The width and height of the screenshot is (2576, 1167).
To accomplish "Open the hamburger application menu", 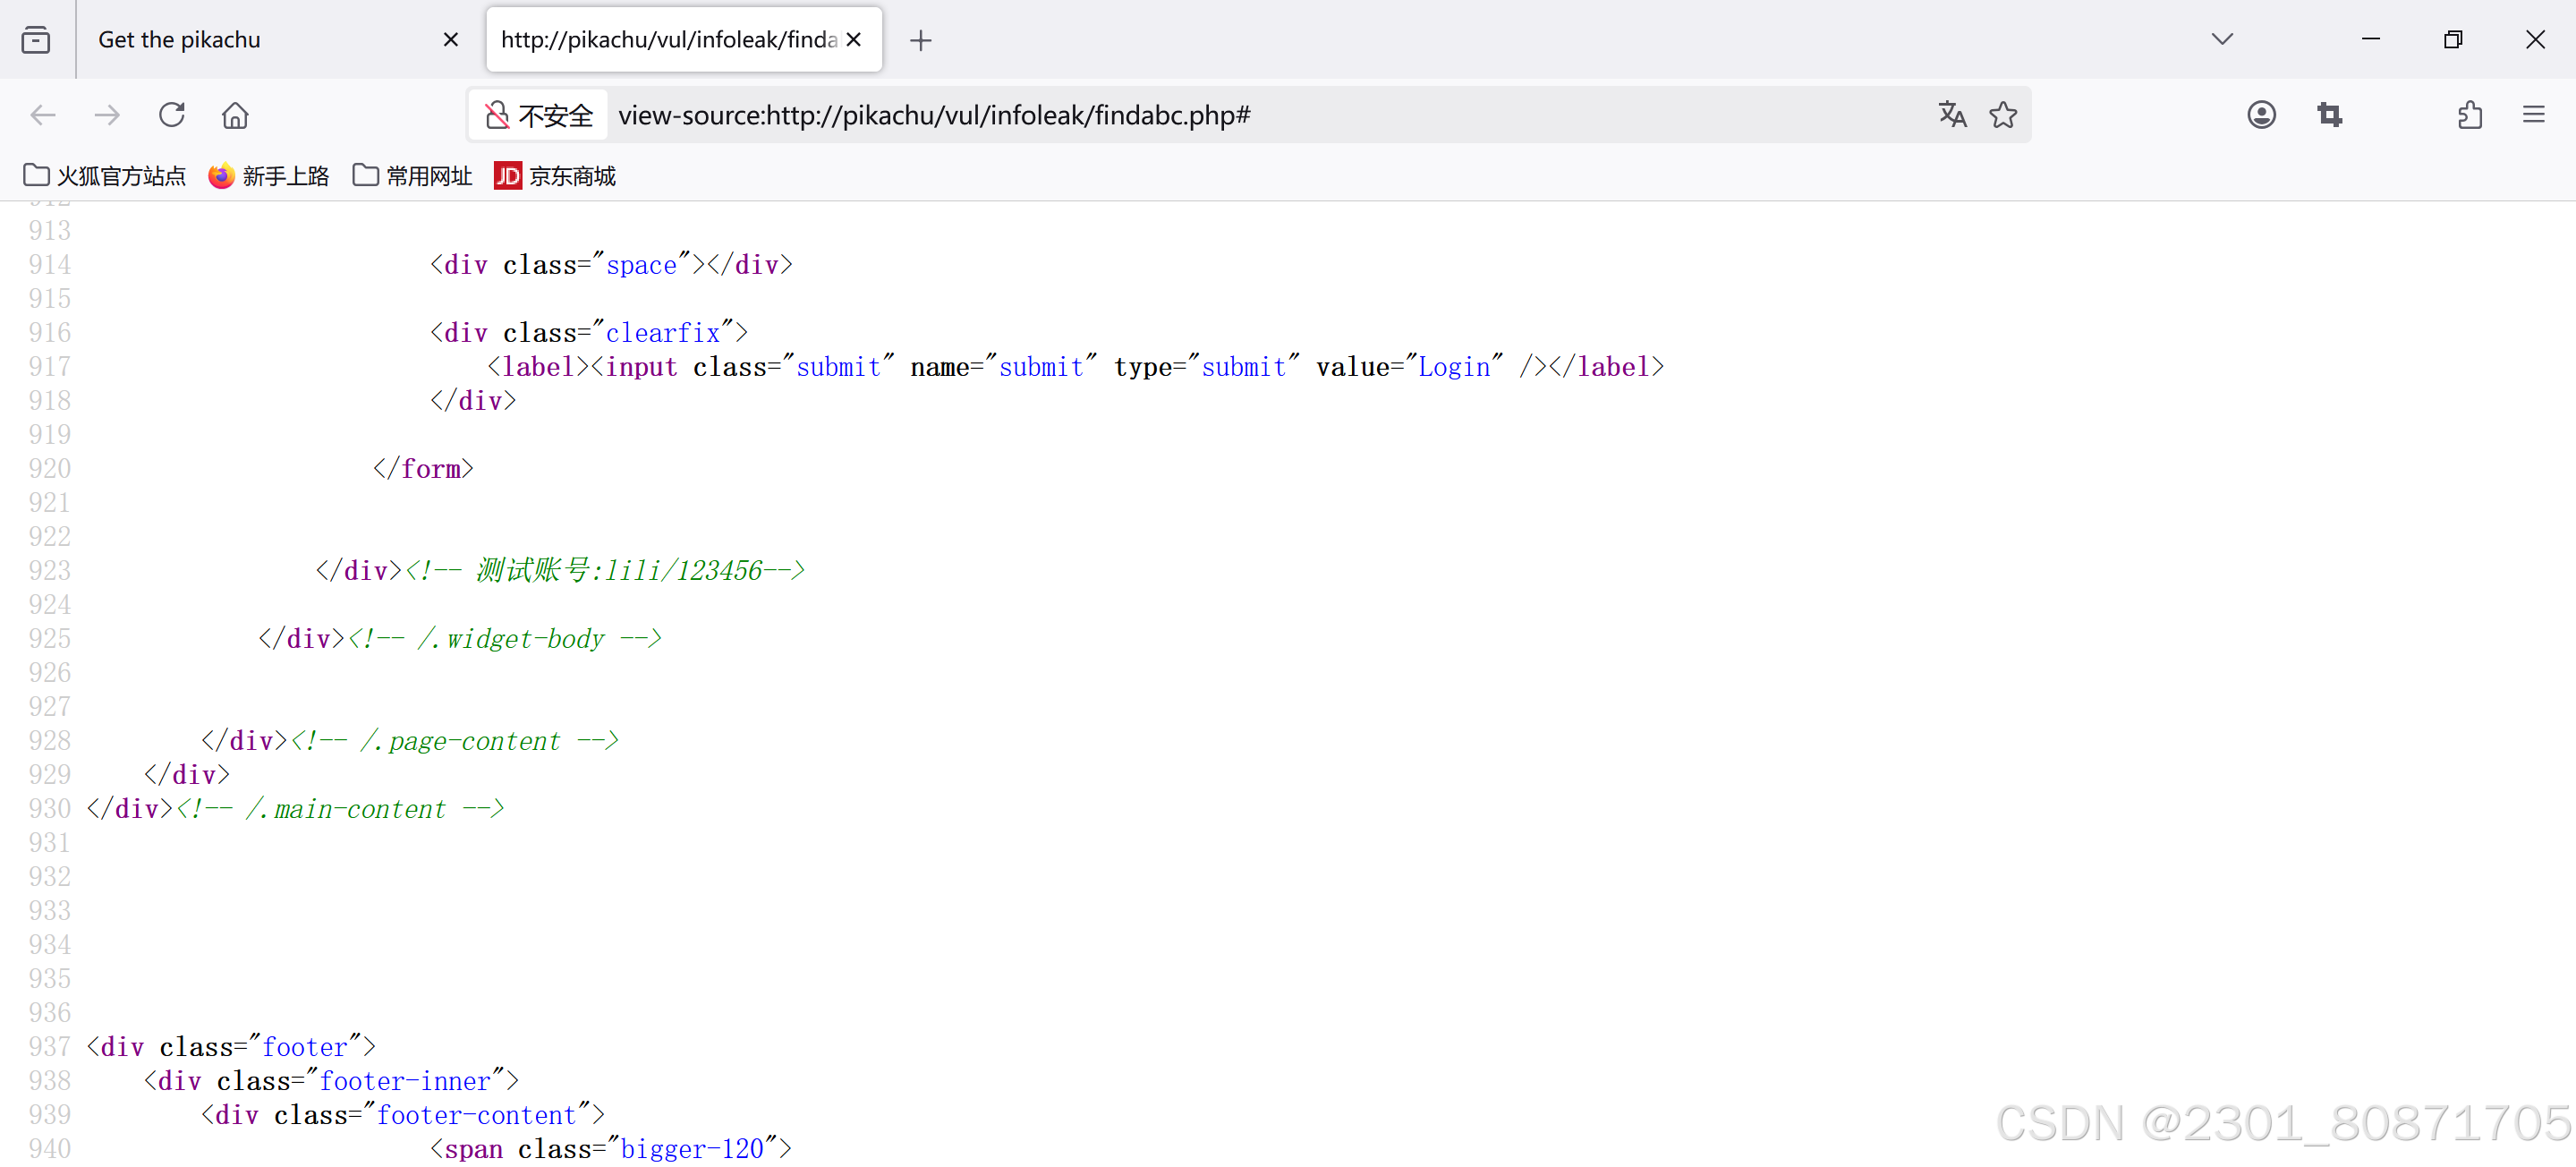I will coord(2533,115).
